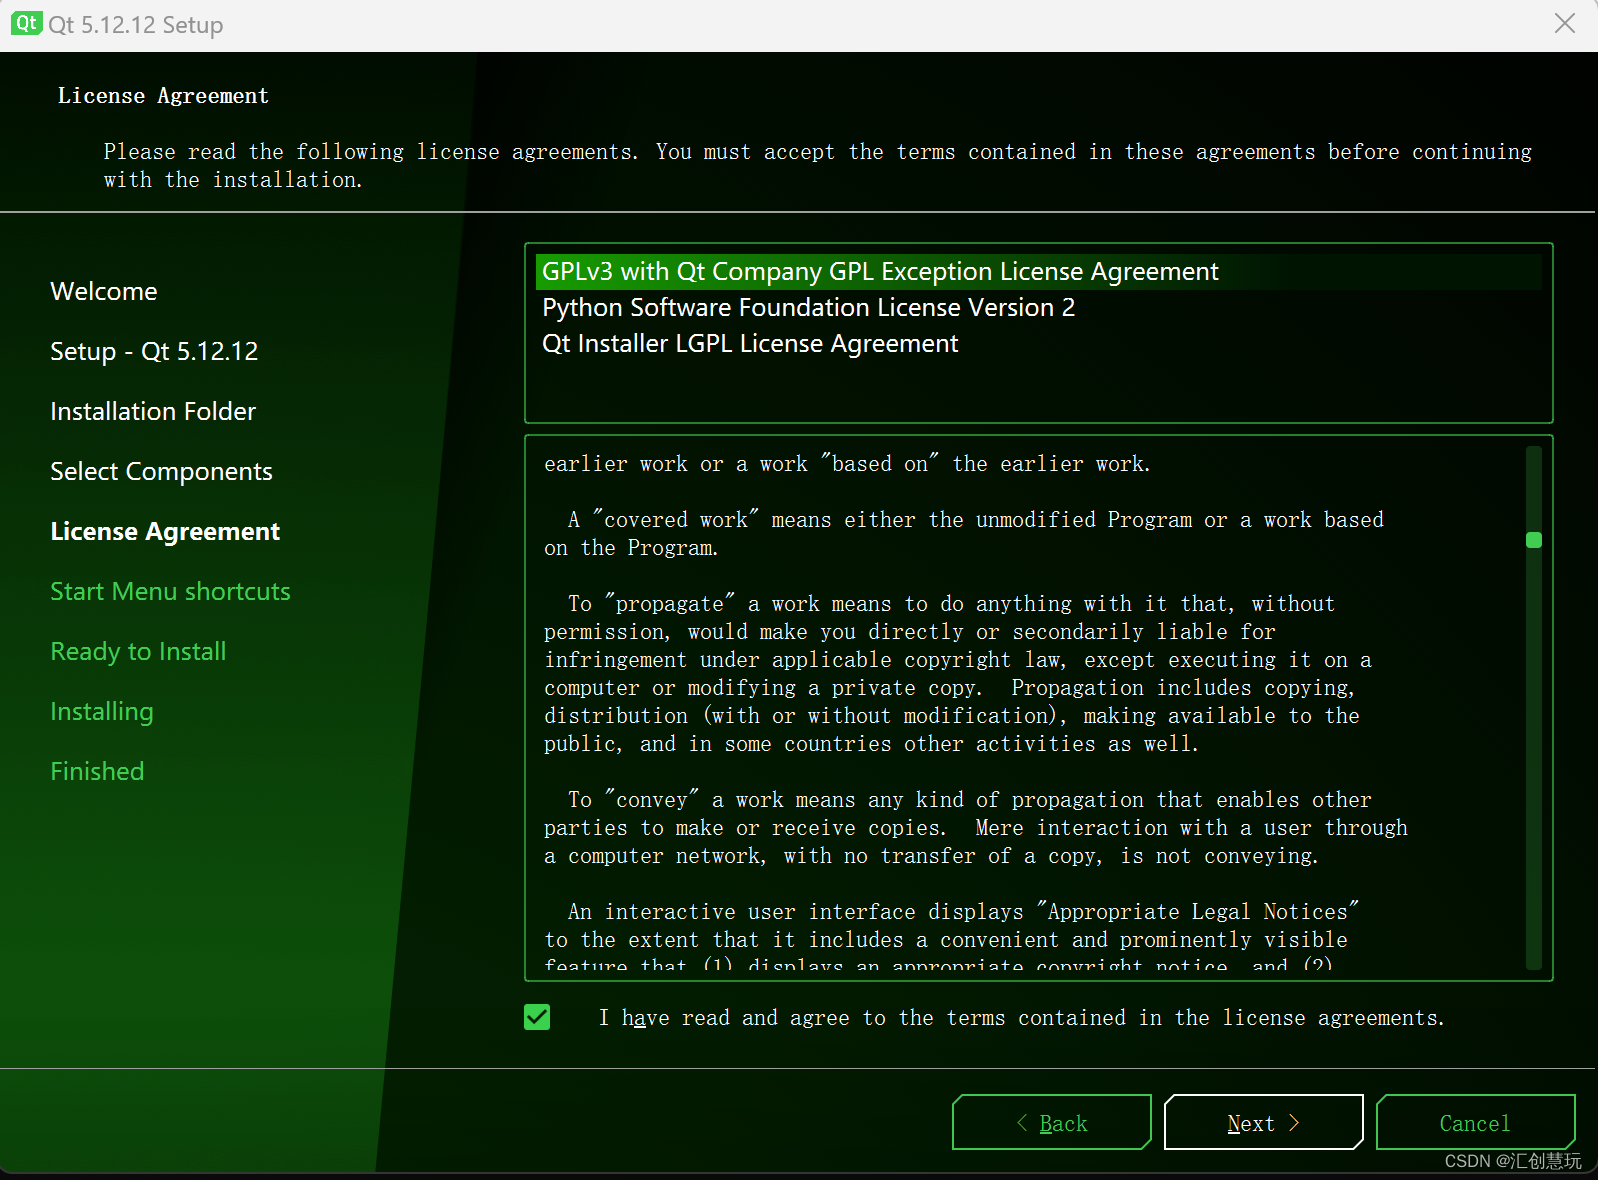Click the Start Menu shortcuts step
Viewport: 1598px width, 1180px height.
(x=170, y=592)
